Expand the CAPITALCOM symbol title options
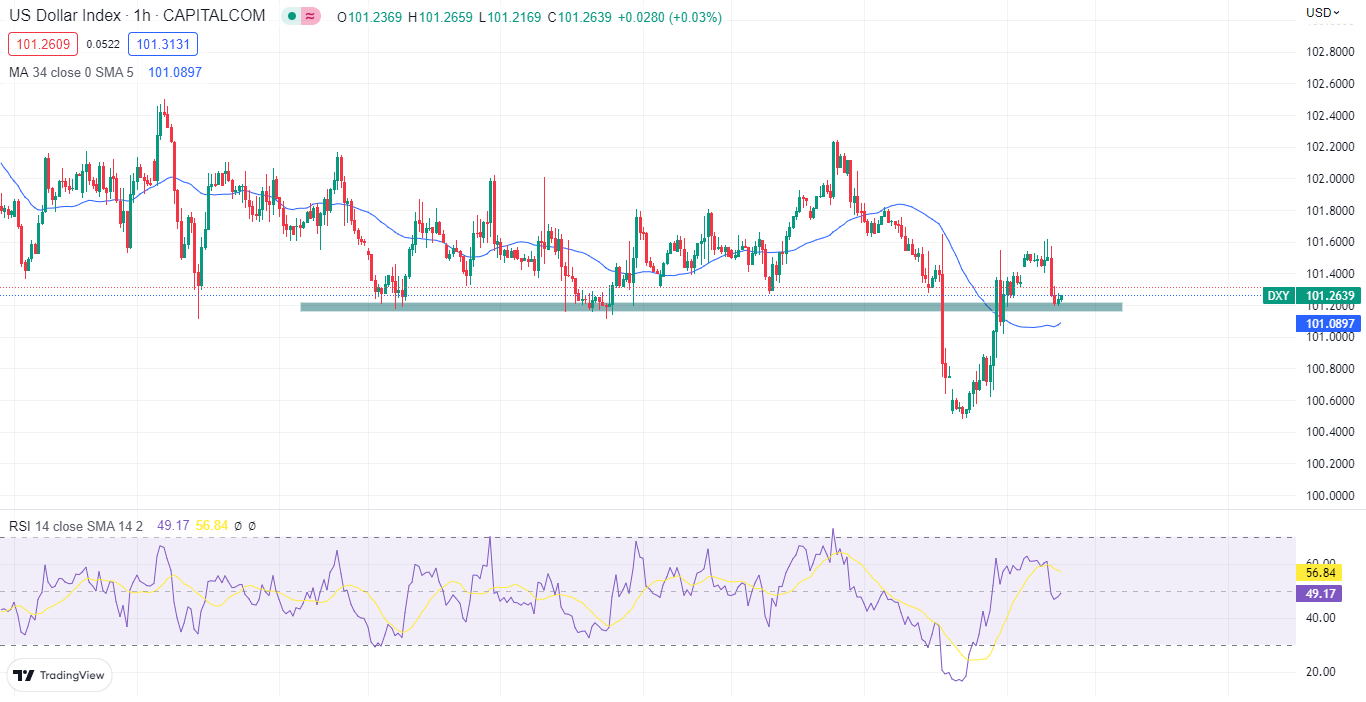The image size is (1366, 702). (216, 16)
